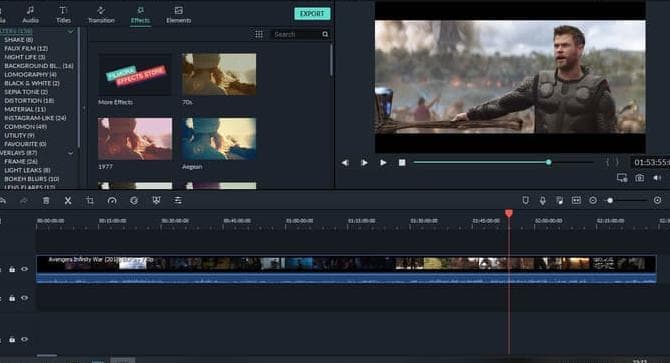Click the voiceover microphone icon
Image resolution: width=670 pixels, height=363 pixels.
click(543, 200)
